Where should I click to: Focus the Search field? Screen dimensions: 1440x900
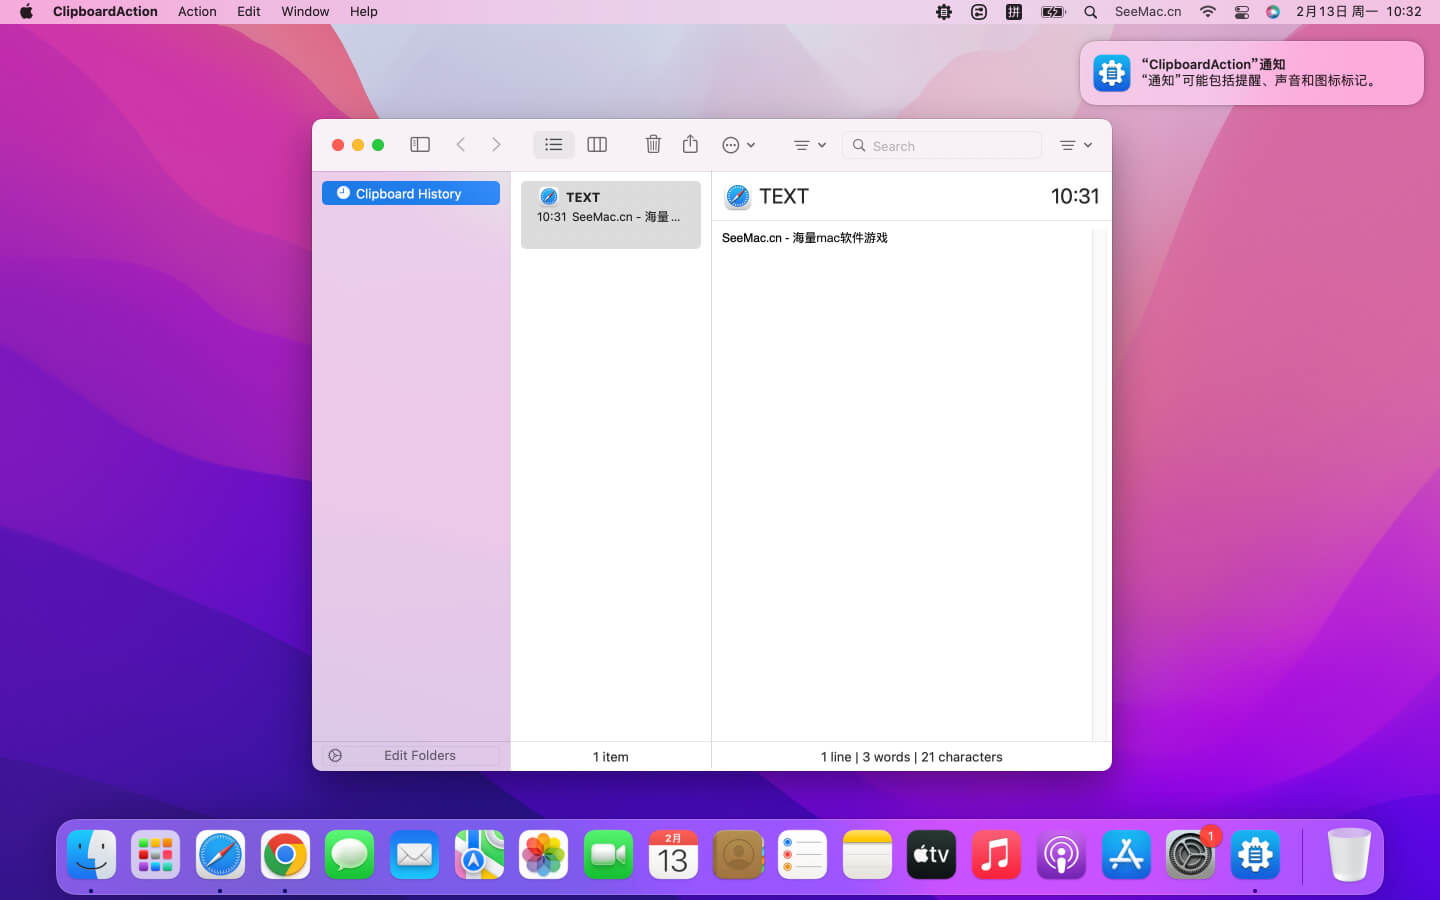(950, 146)
